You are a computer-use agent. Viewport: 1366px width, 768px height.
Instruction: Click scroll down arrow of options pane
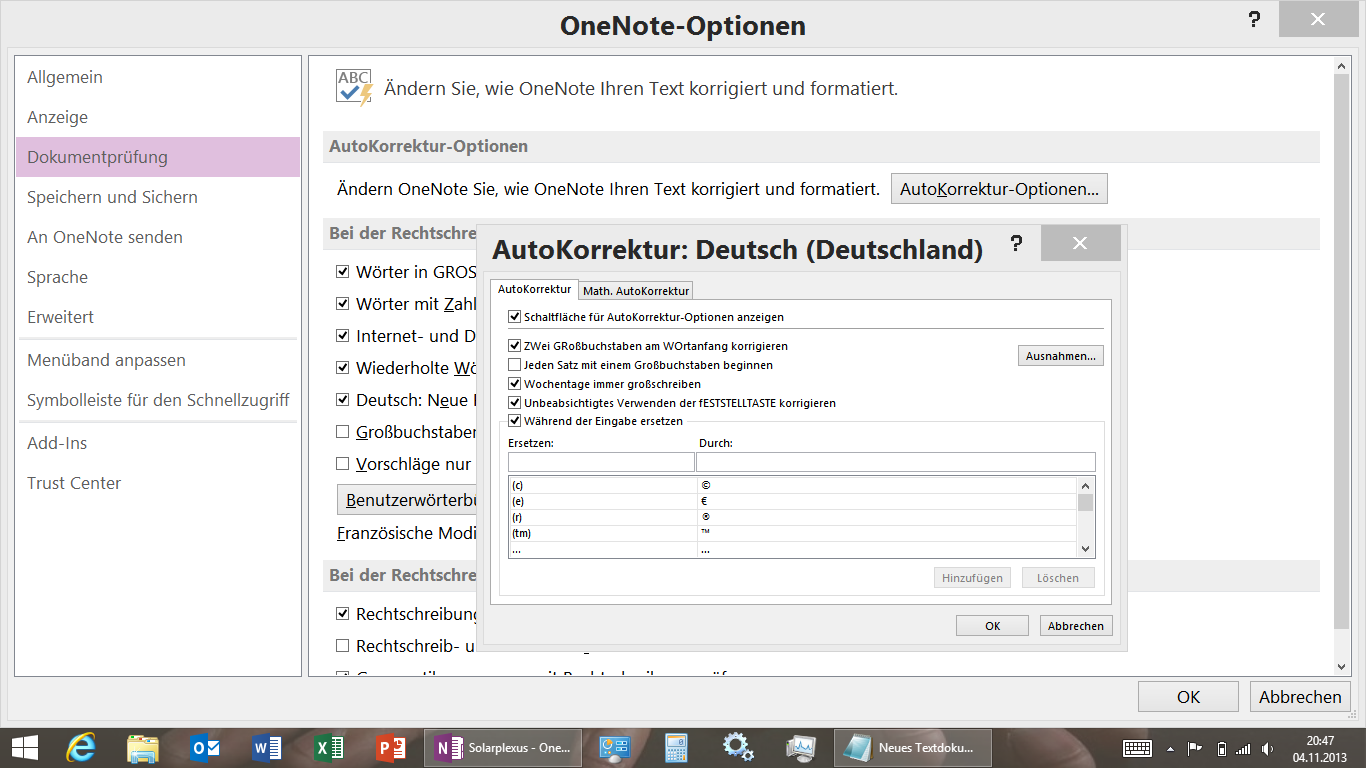[1343, 667]
